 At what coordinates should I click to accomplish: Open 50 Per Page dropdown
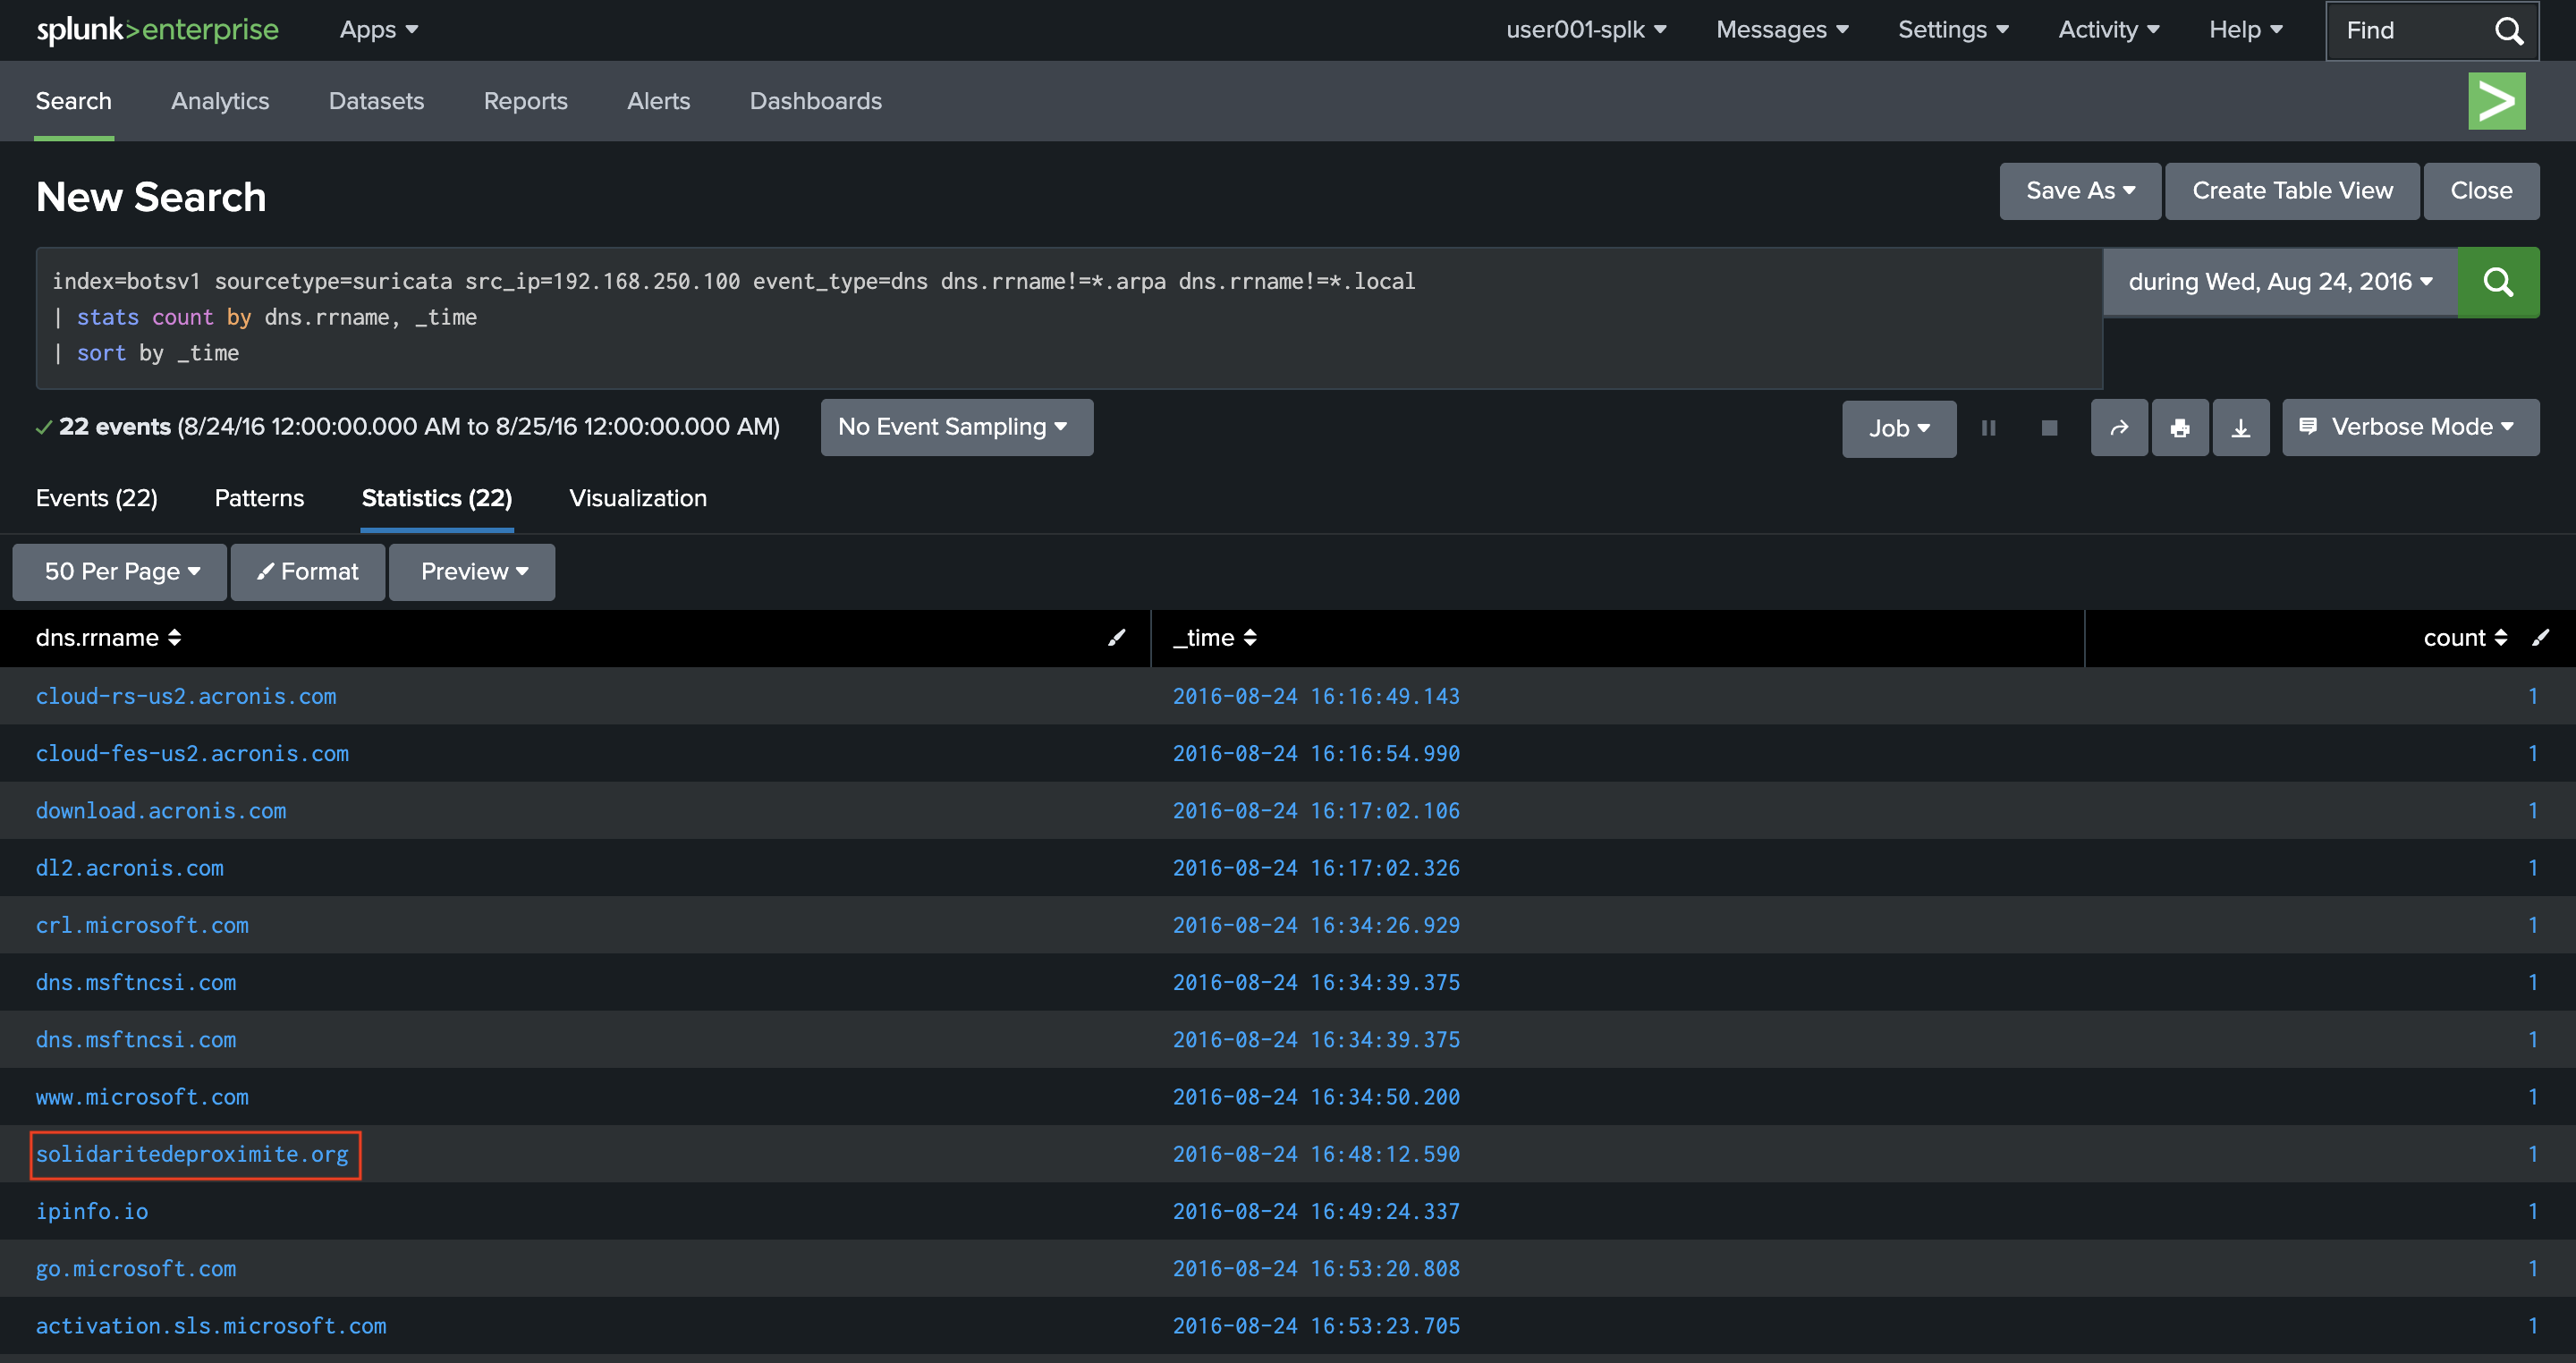pos(120,572)
